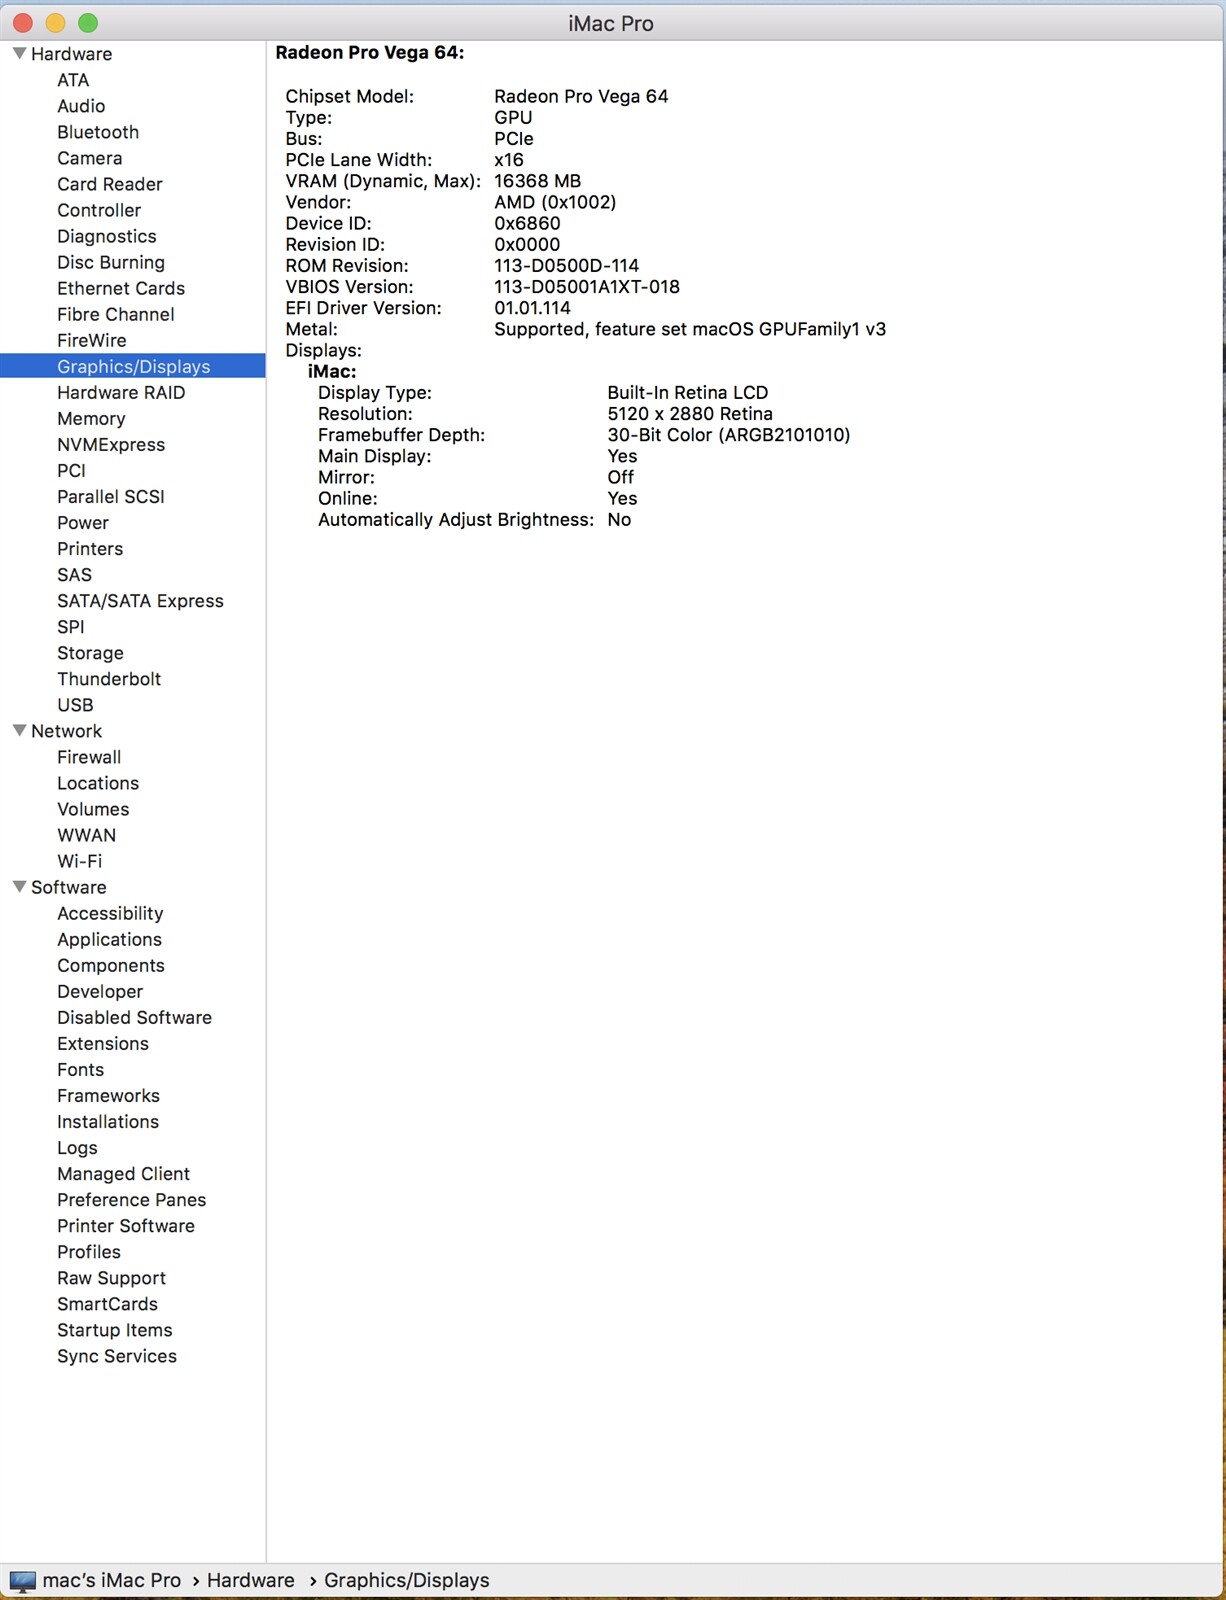Select Logs in the sidebar
Viewport: 1226px width, 1600px height.
(x=77, y=1147)
